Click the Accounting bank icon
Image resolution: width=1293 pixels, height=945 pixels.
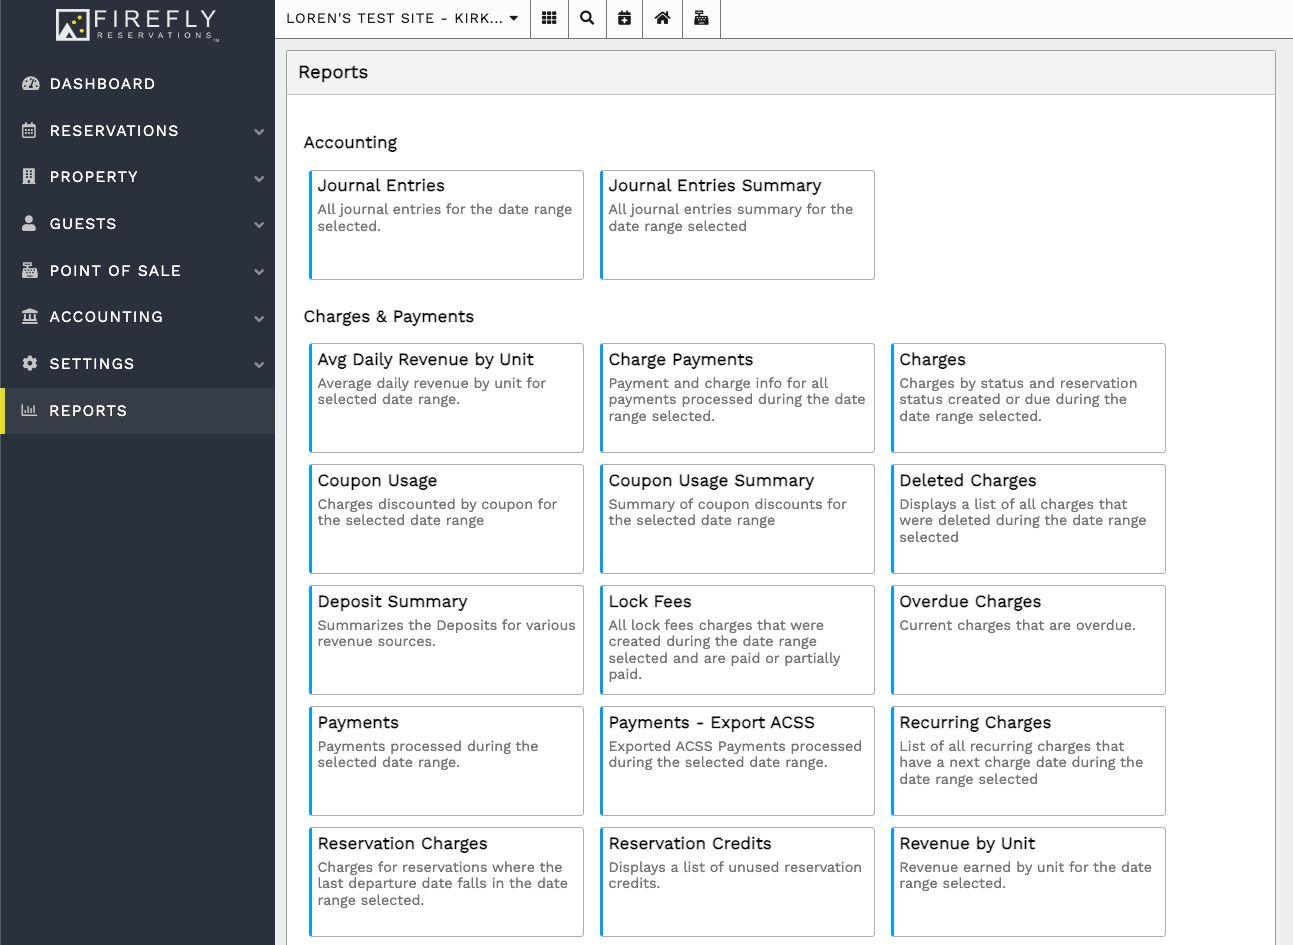(x=30, y=316)
